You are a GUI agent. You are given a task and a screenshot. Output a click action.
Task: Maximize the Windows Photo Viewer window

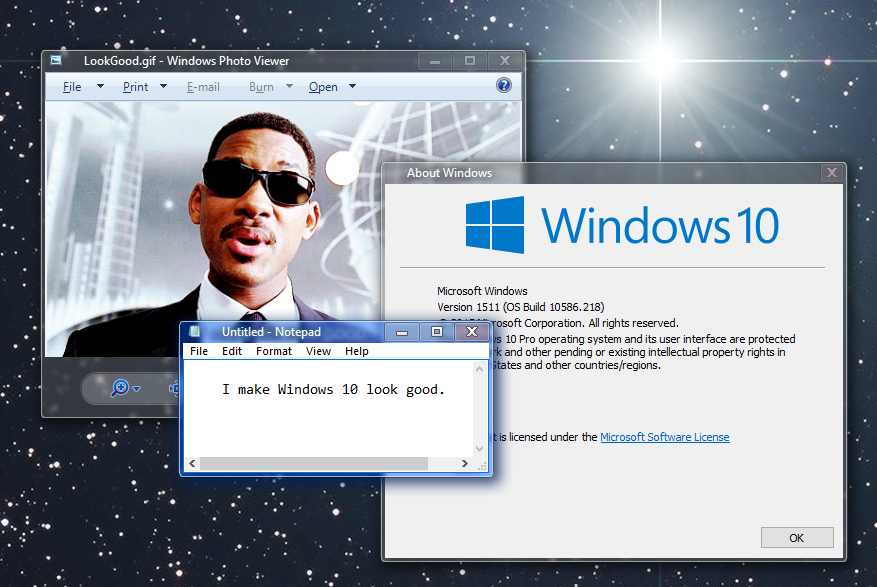tap(470, 61)
